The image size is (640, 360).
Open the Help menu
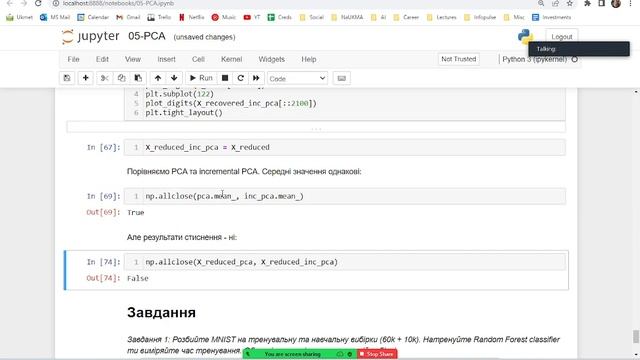(309, 59)
